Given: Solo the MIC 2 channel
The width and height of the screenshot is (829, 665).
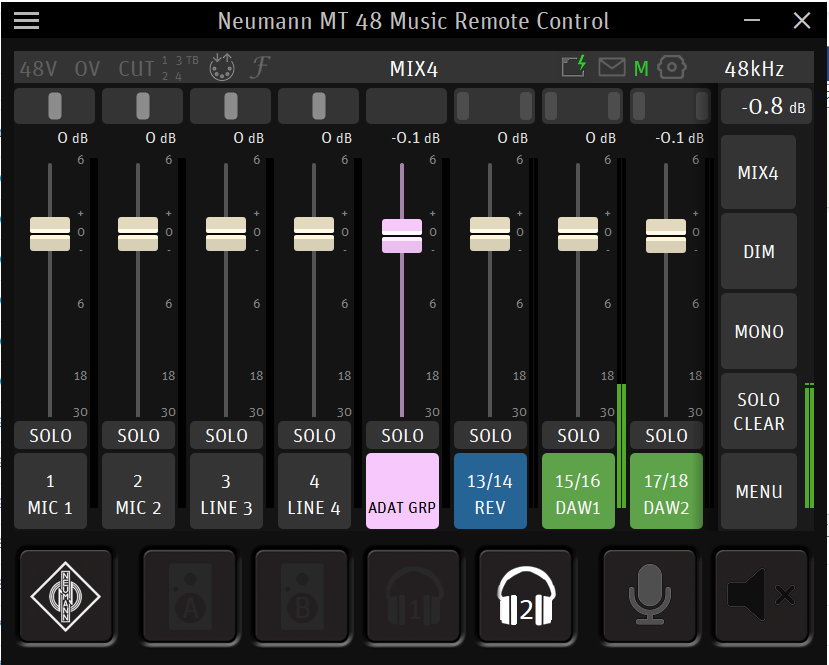Looking at the screenshot, I should pyautogui.click(x=139, y=436).
